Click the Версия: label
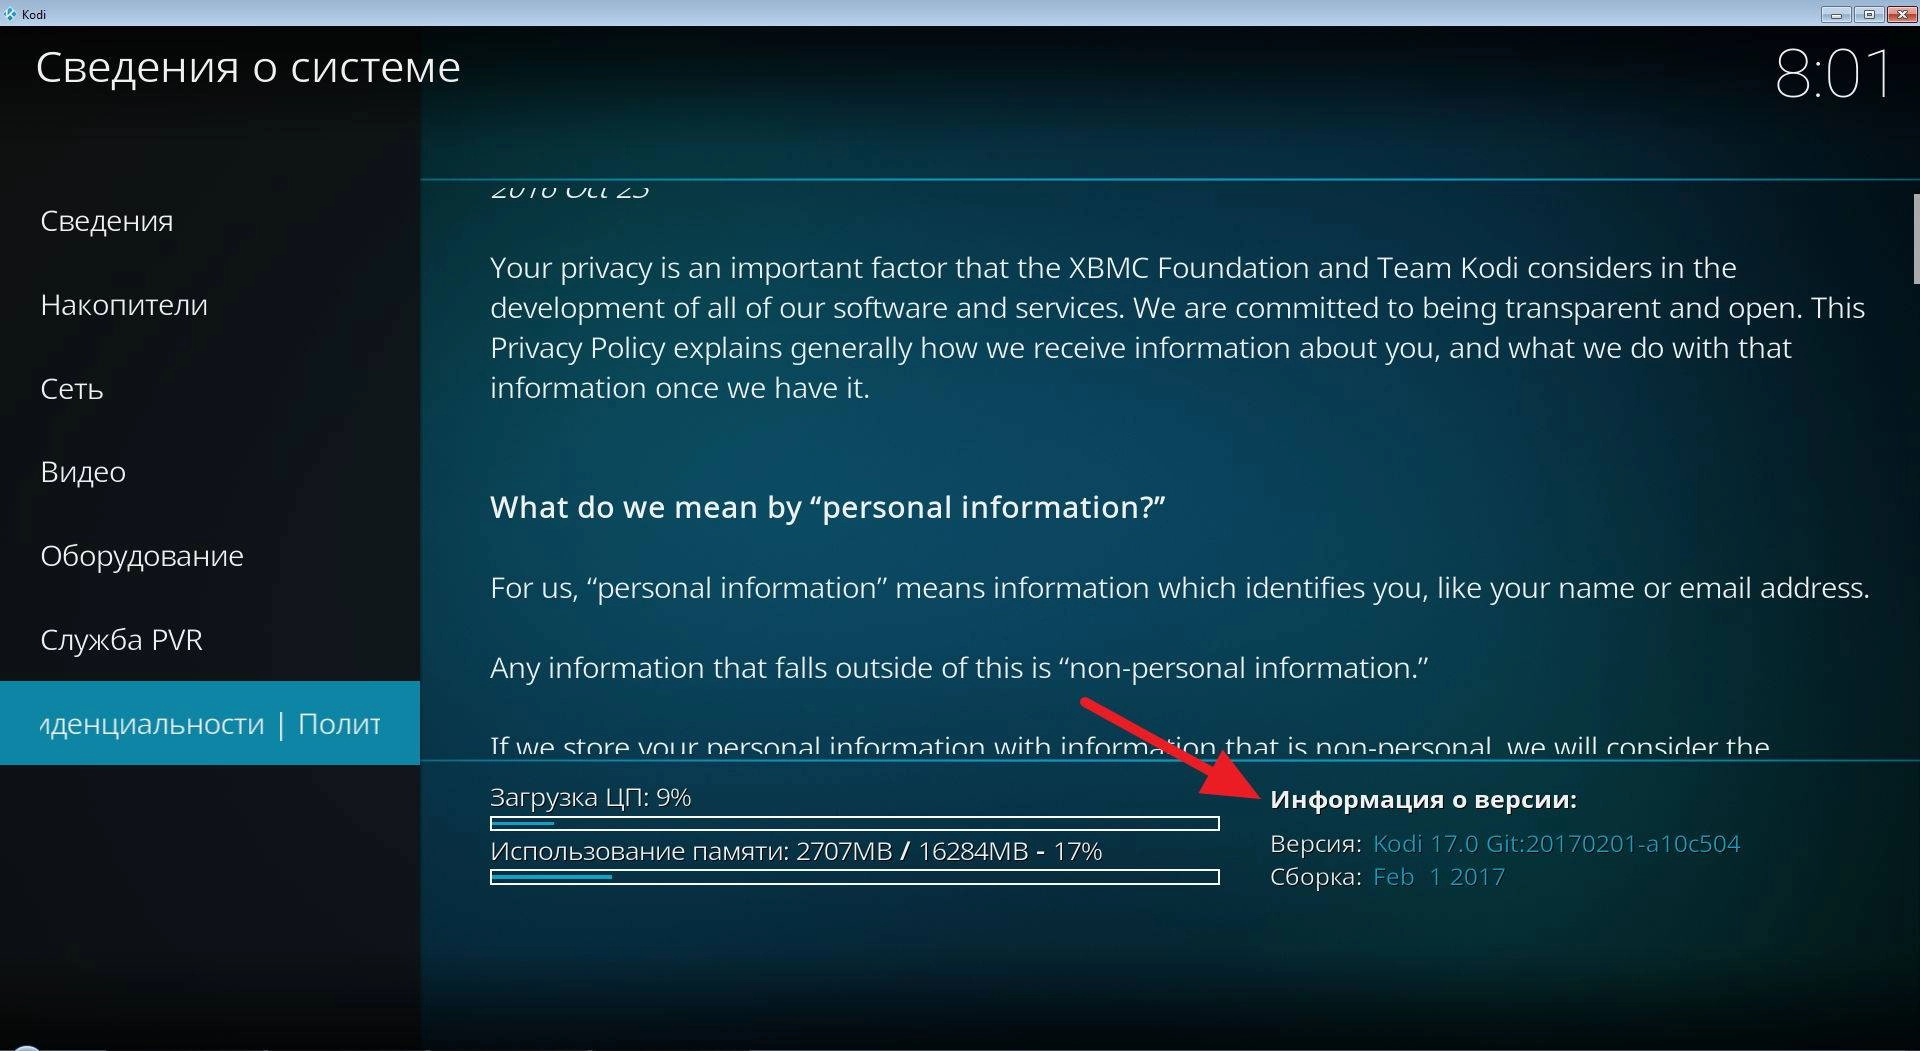 (1316, 844)
